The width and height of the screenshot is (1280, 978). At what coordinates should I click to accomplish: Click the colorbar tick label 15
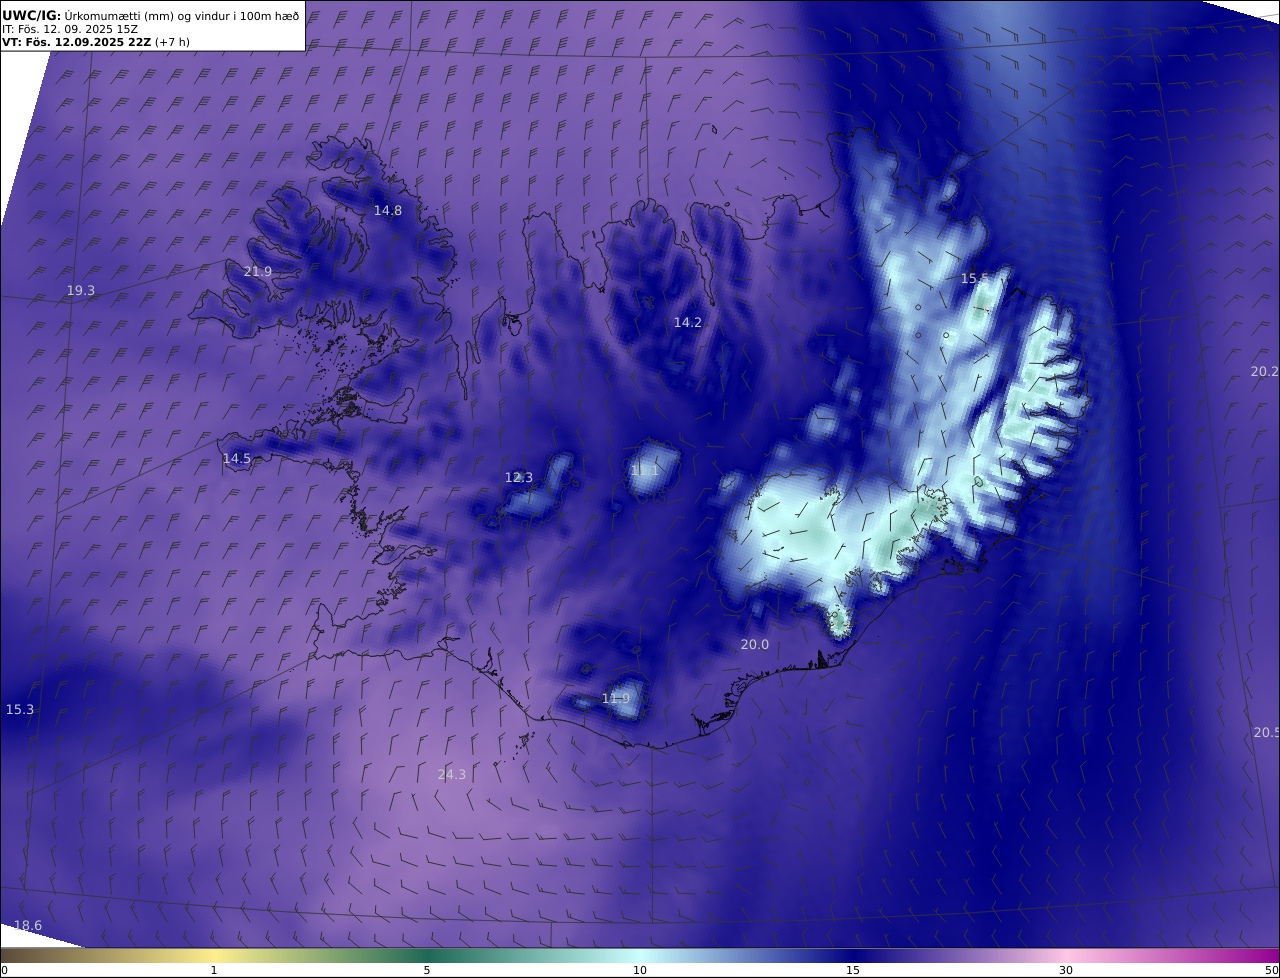click(x=853, y=970)
